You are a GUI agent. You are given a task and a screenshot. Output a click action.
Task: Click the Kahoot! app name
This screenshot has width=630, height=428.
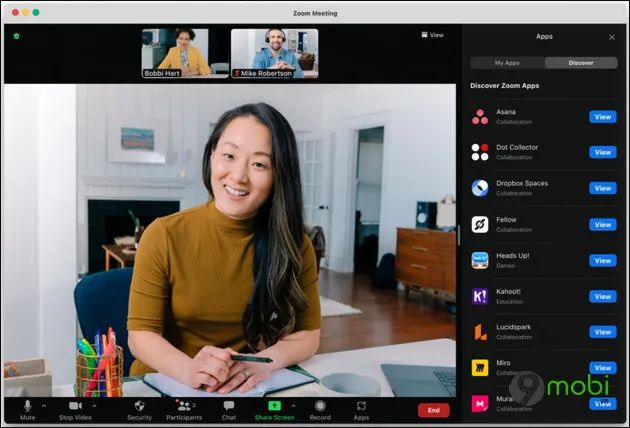point(508,291)
